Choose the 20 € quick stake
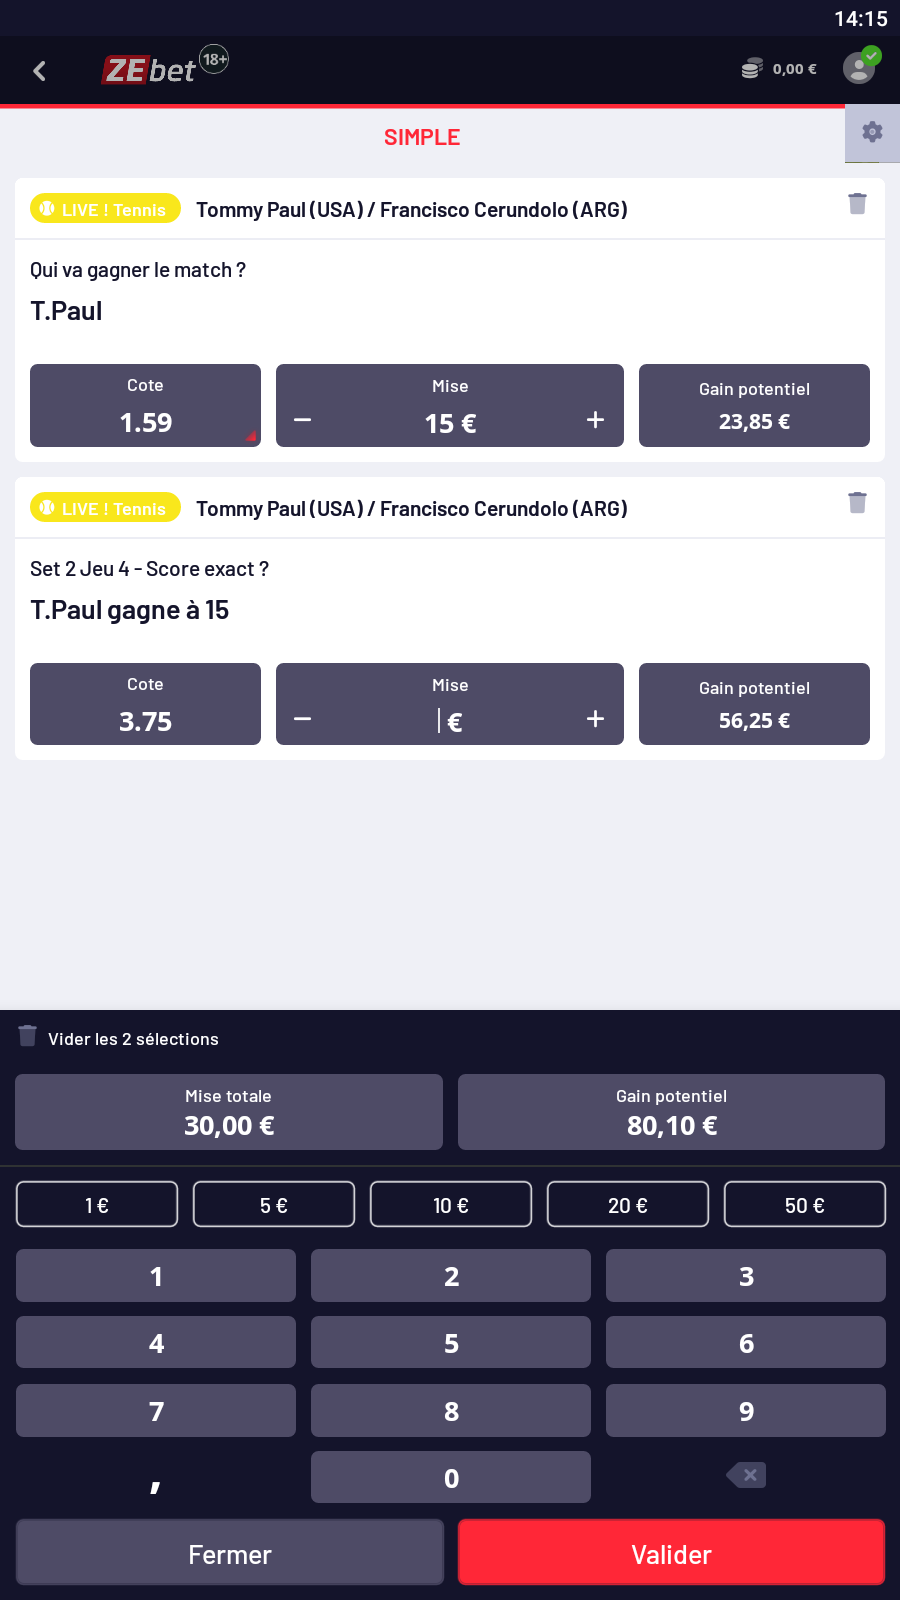 pyautogui.click(x=627, y=1205)
